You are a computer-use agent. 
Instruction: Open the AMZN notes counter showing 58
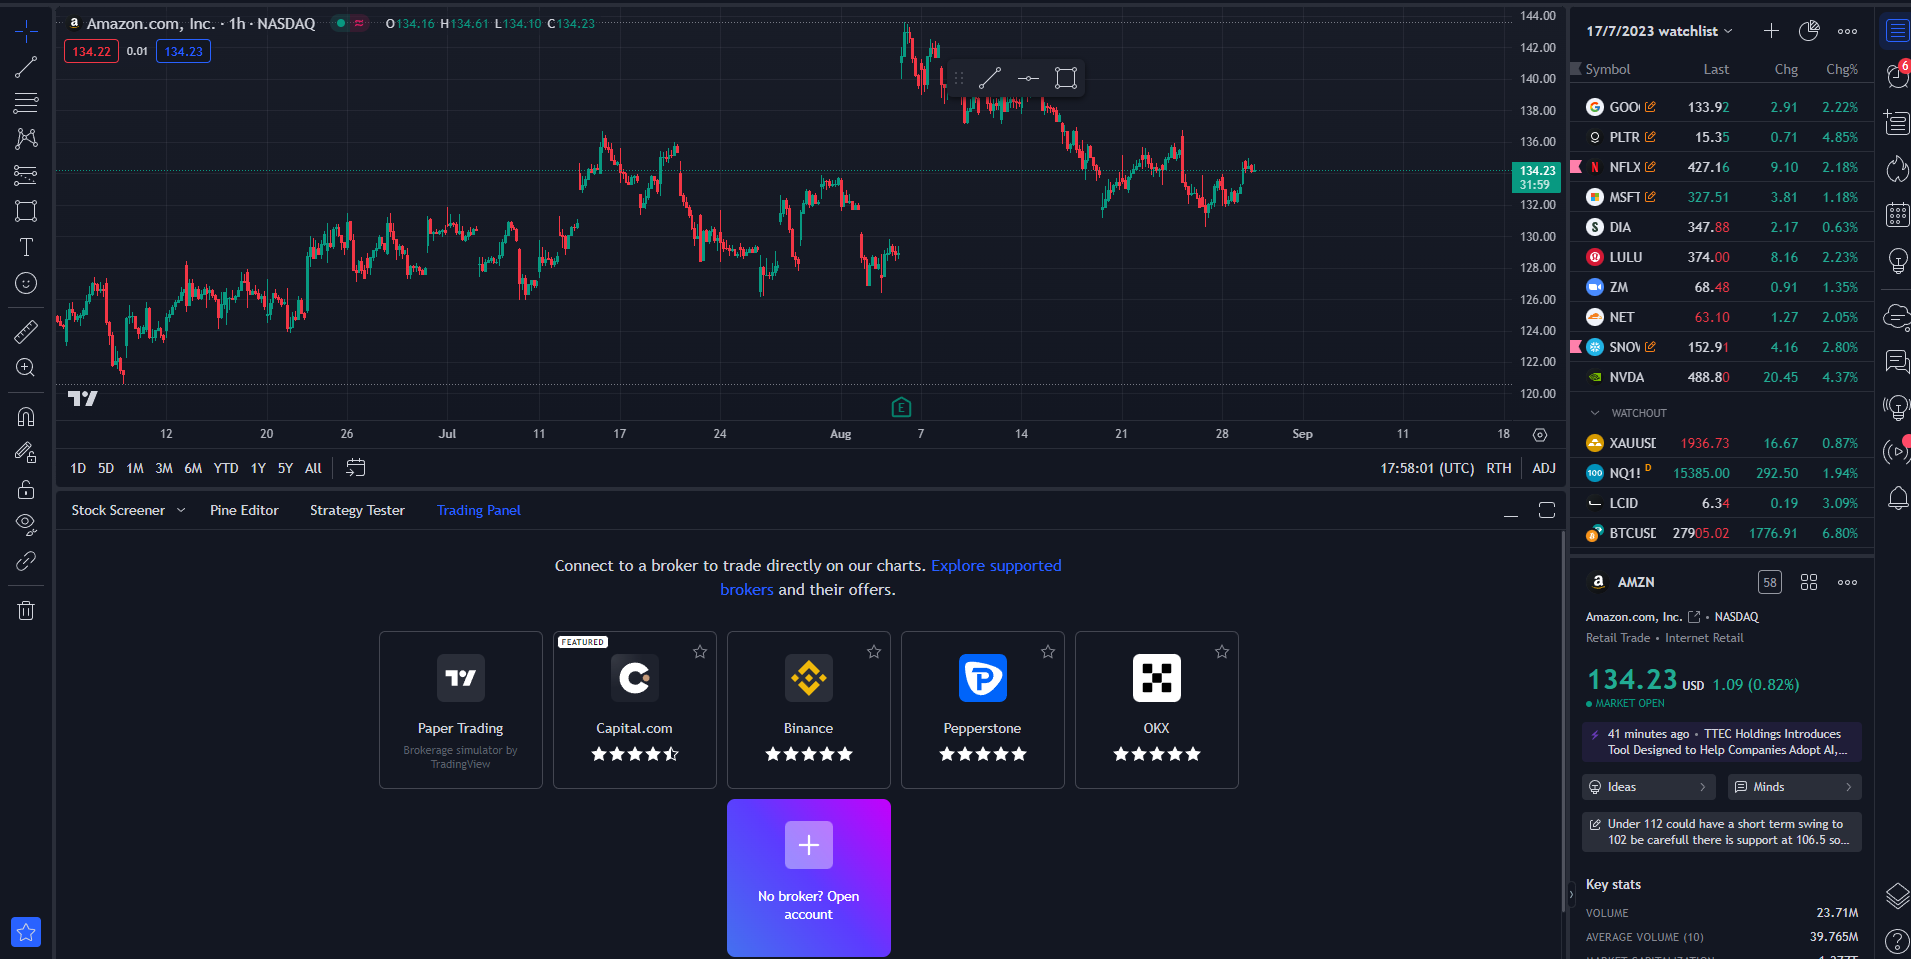coord(1770,582)
